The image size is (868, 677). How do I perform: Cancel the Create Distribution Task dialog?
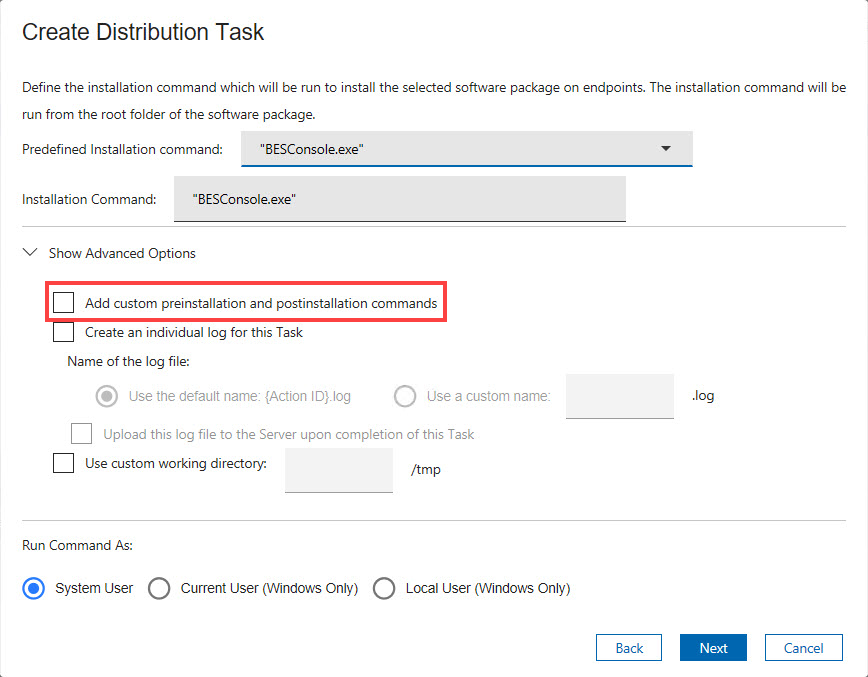point(804,647)
